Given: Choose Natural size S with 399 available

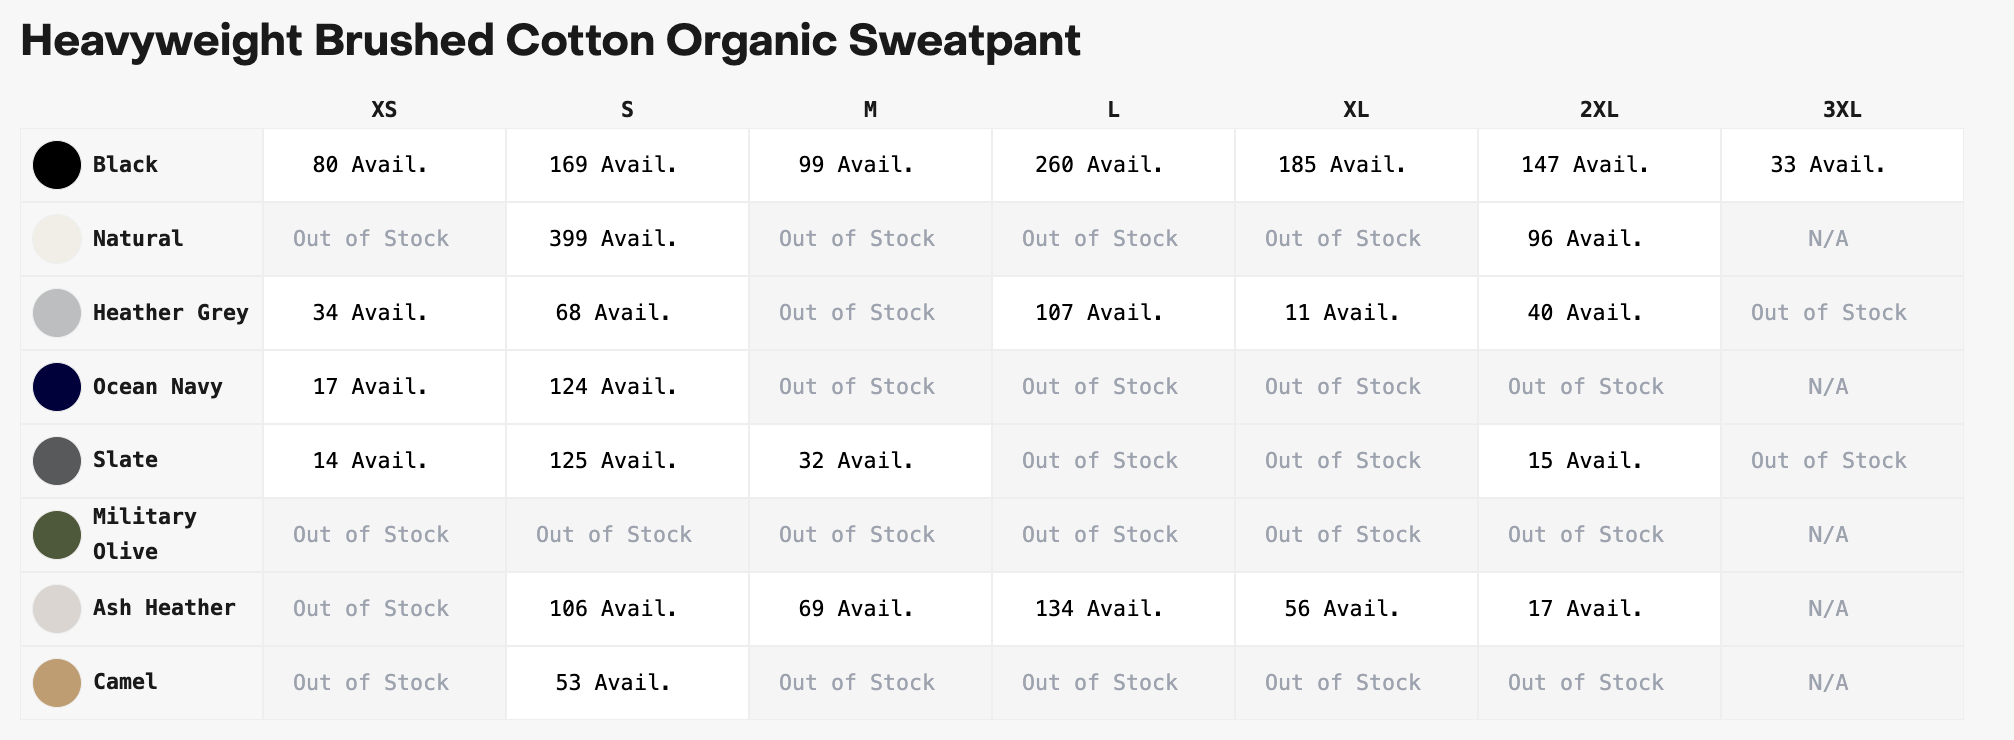Looking at the screenshot, I should click(627, 239).
